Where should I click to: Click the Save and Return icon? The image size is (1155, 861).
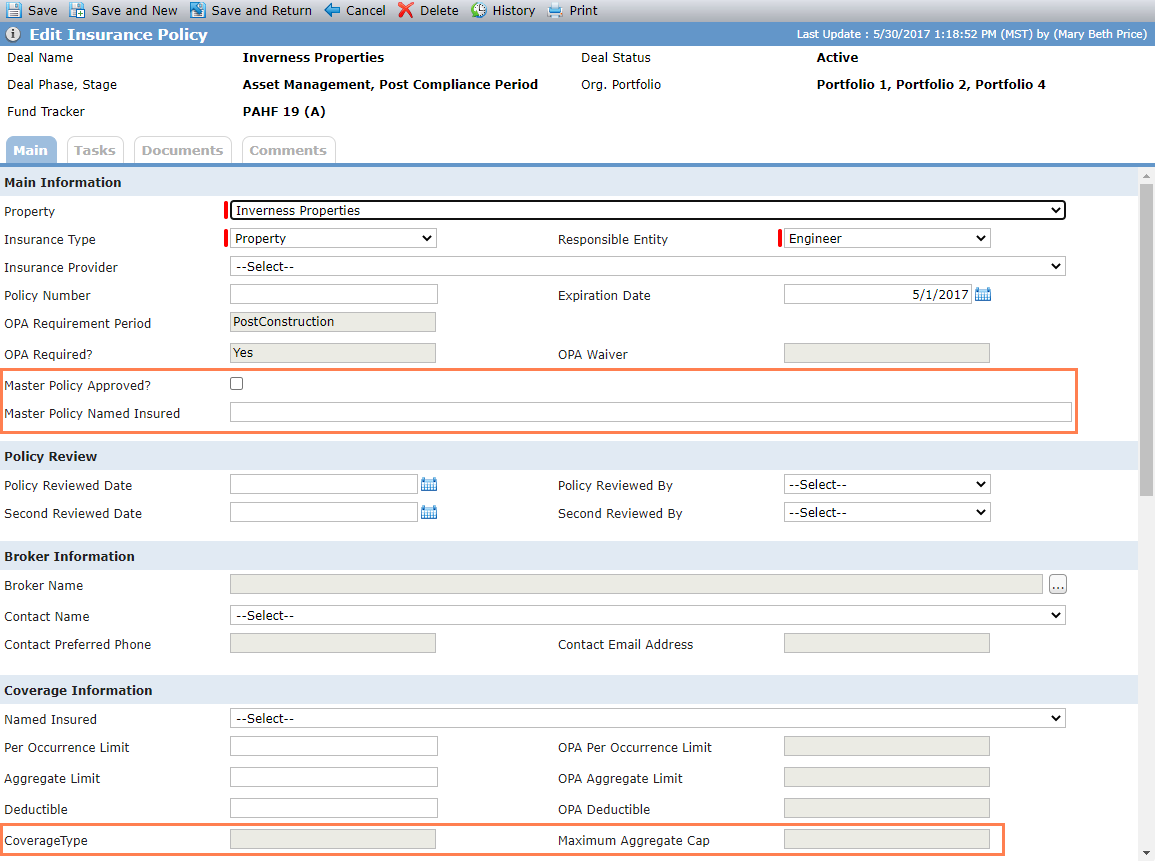point(197,10)
